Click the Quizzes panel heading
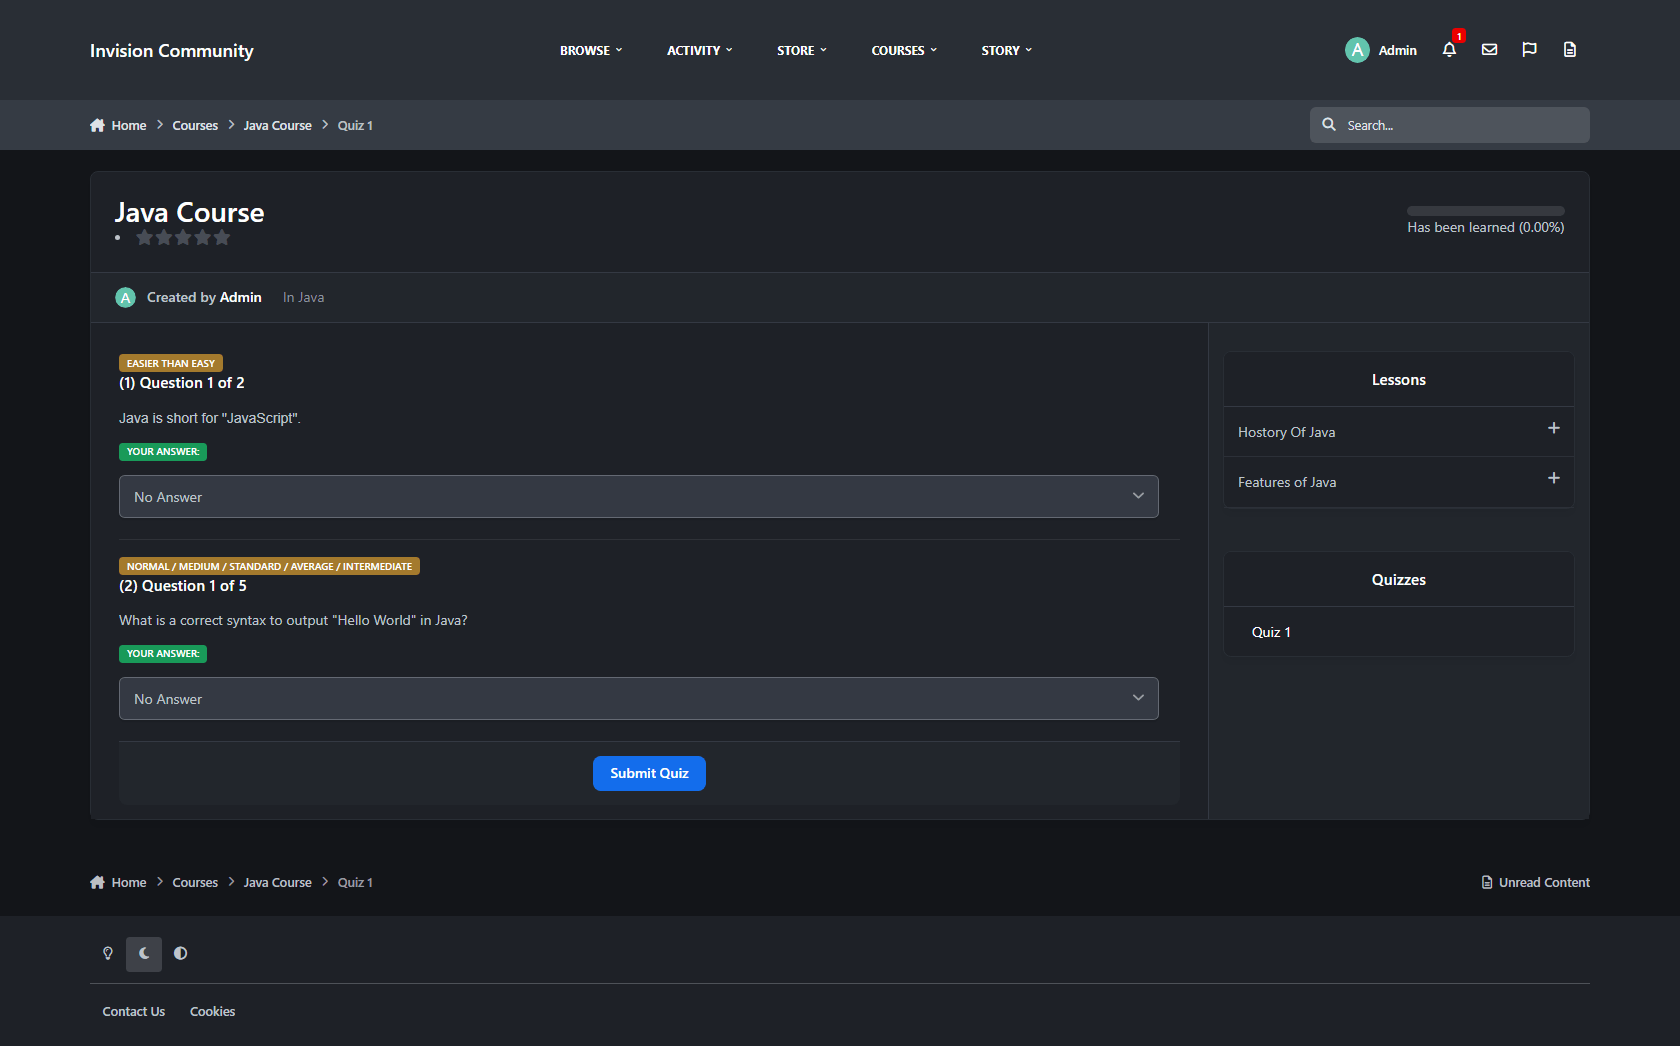 1399,580
